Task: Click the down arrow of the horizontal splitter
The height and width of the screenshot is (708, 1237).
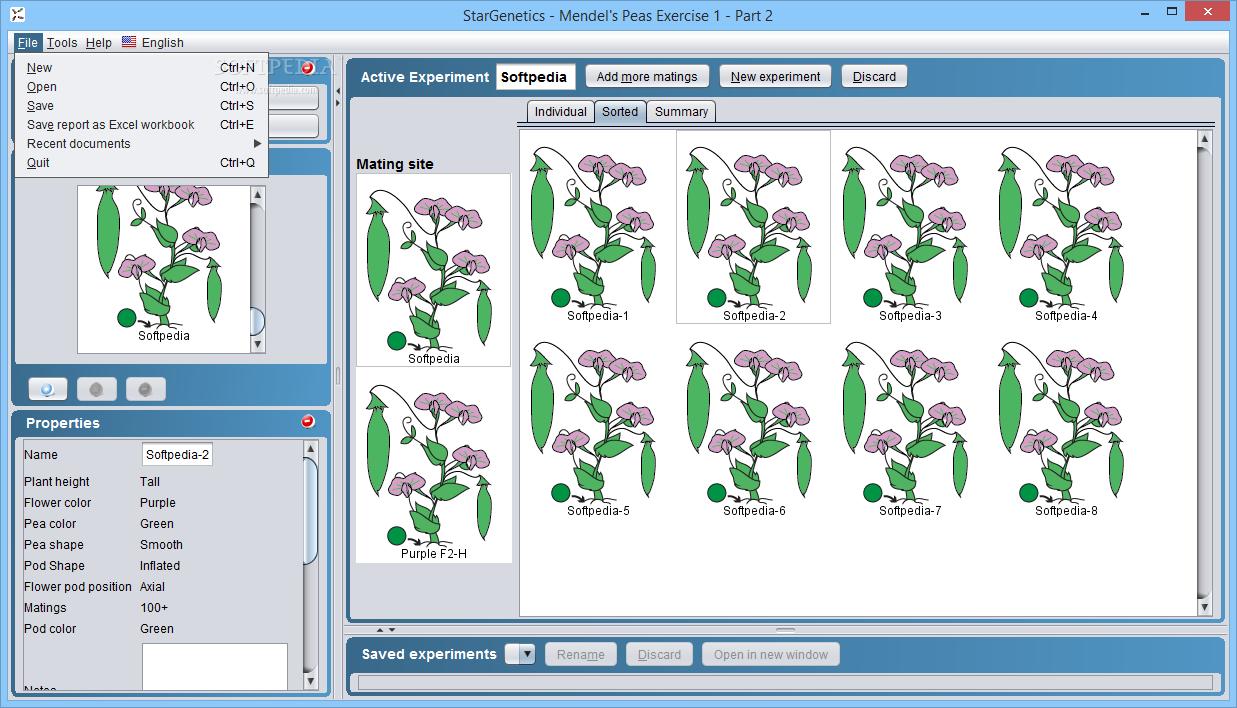Action: click(391, 630)
